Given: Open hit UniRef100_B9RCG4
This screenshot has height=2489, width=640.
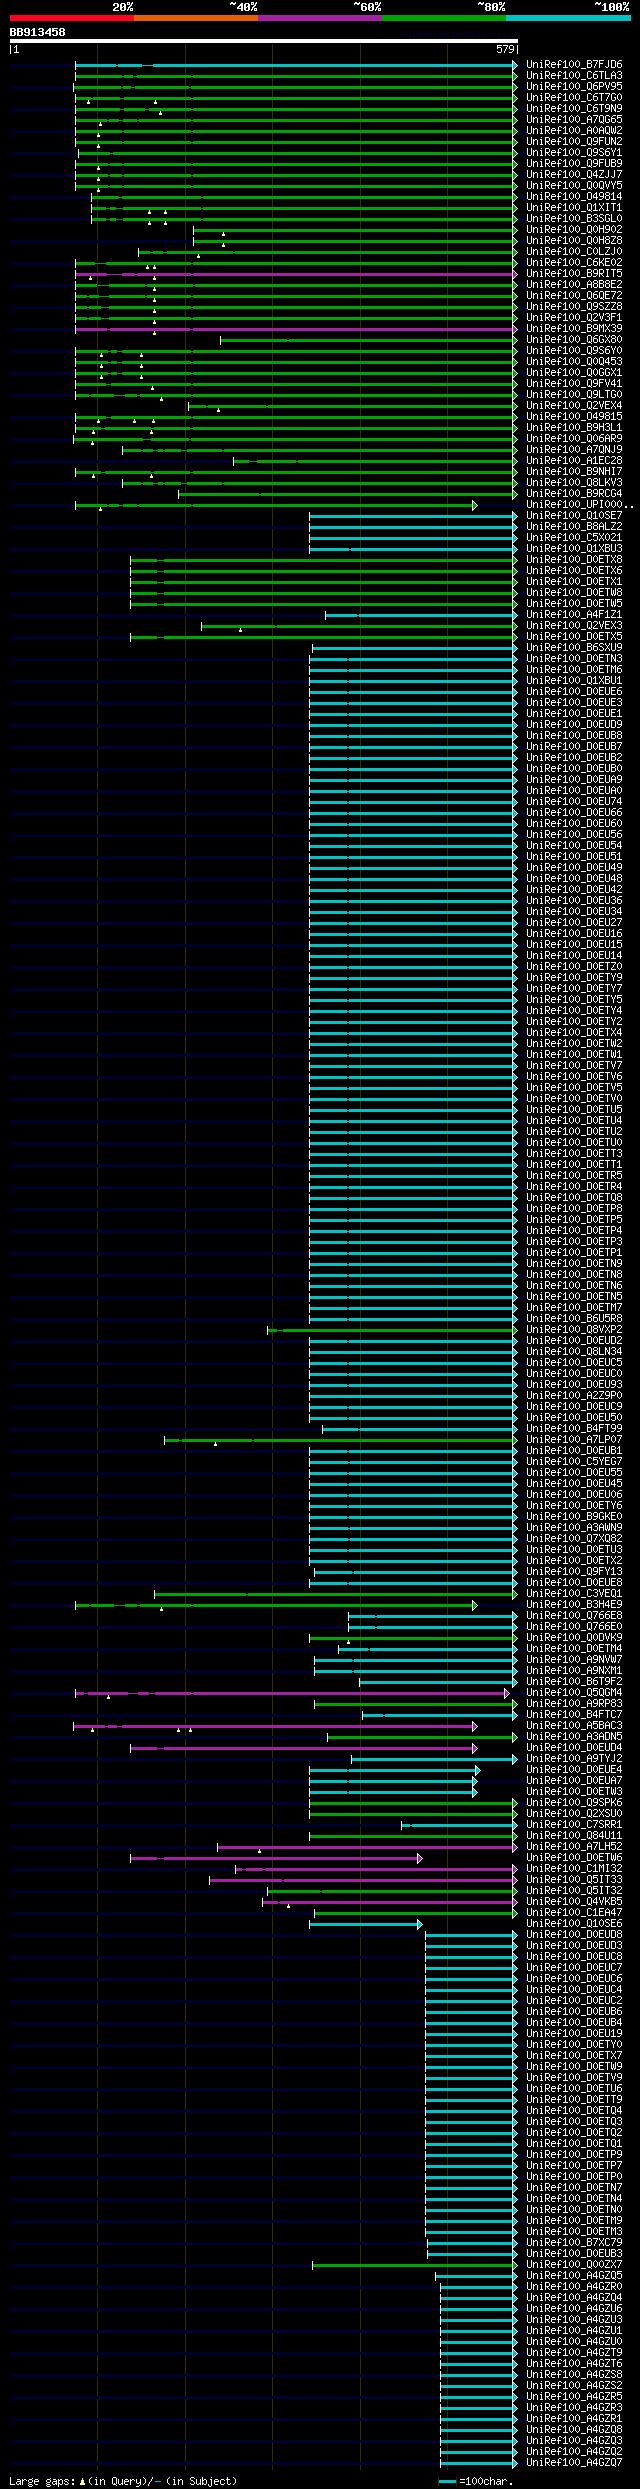Looking at the screenshot, I should tap(574, 494).
